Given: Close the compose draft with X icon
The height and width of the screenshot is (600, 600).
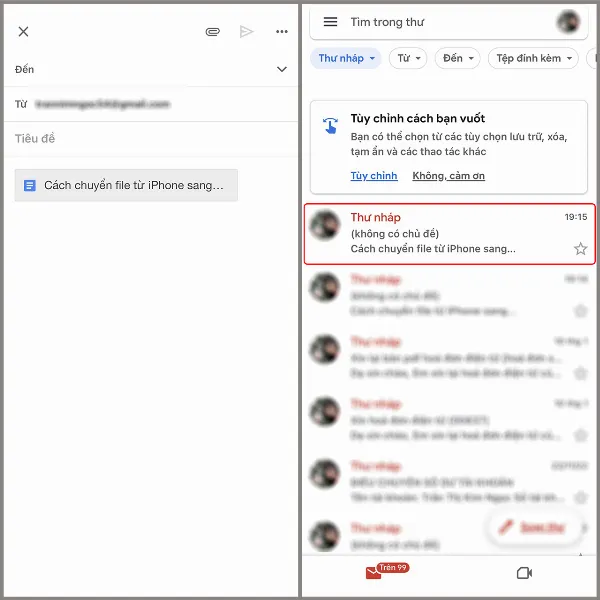Looking at the screenshot, I should 23,31.
